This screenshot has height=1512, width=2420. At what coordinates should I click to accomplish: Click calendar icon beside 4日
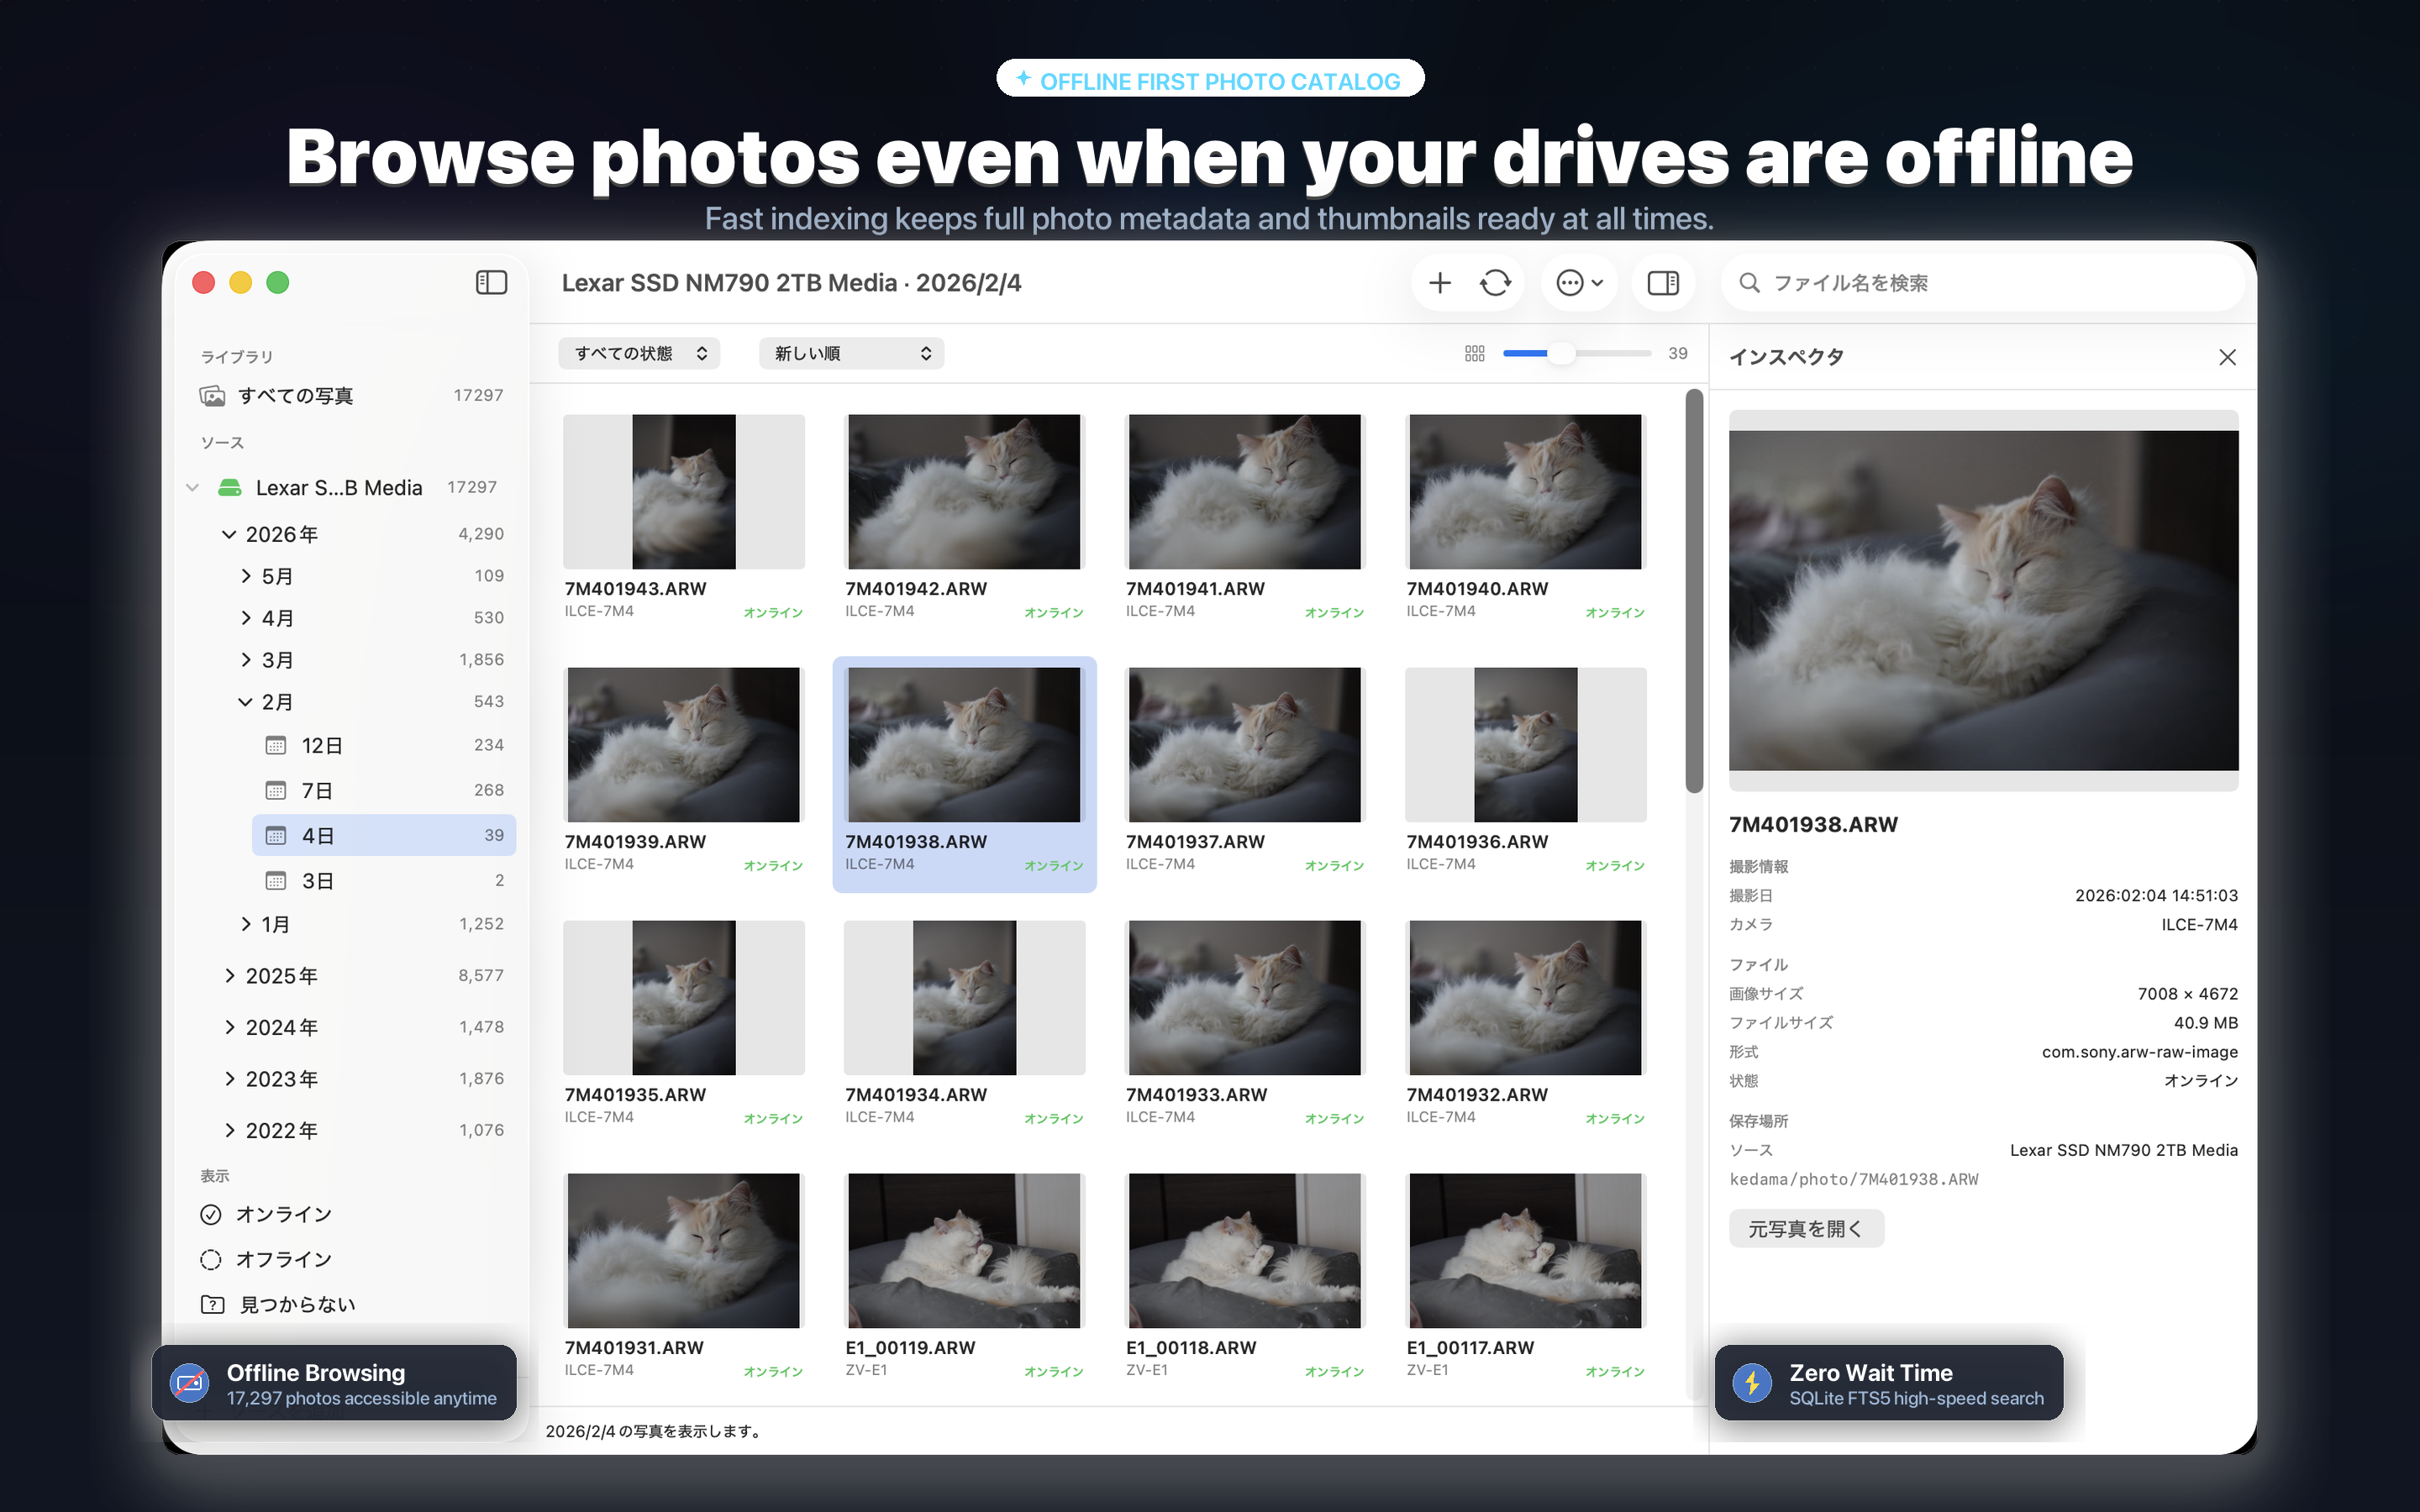click(x=275, y=835)
